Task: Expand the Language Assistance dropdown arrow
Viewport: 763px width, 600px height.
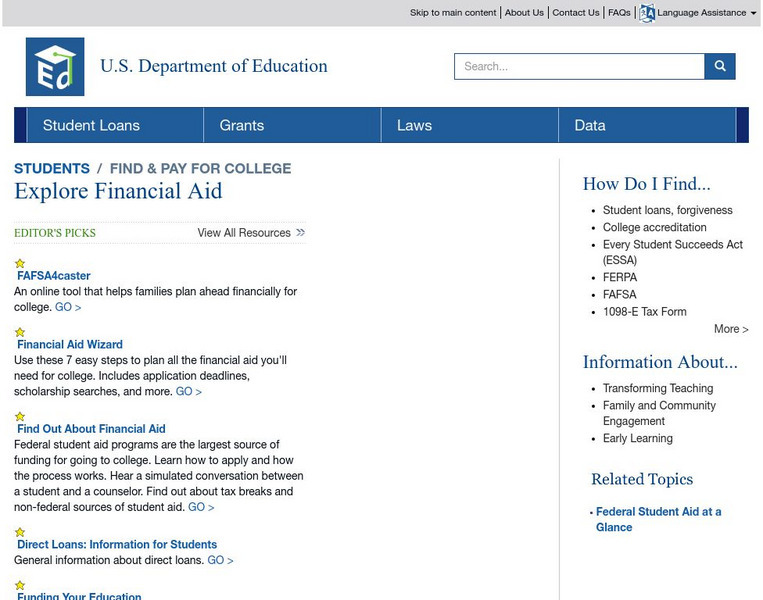Action: point(753,14)
